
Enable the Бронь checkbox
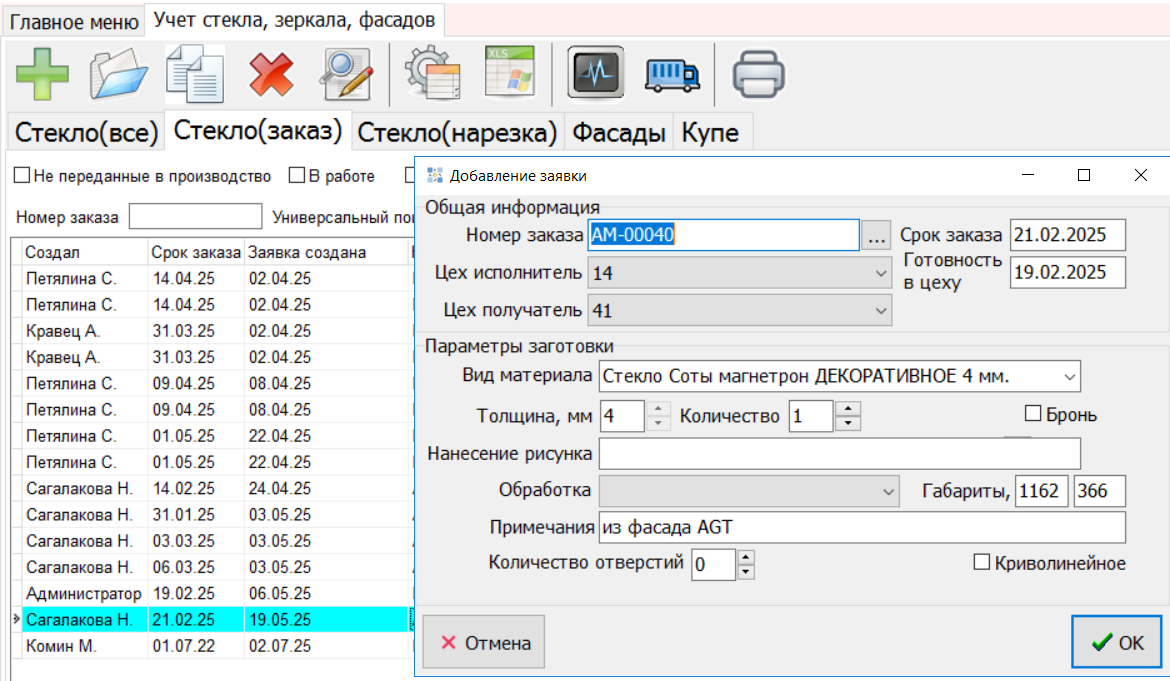1034,415
